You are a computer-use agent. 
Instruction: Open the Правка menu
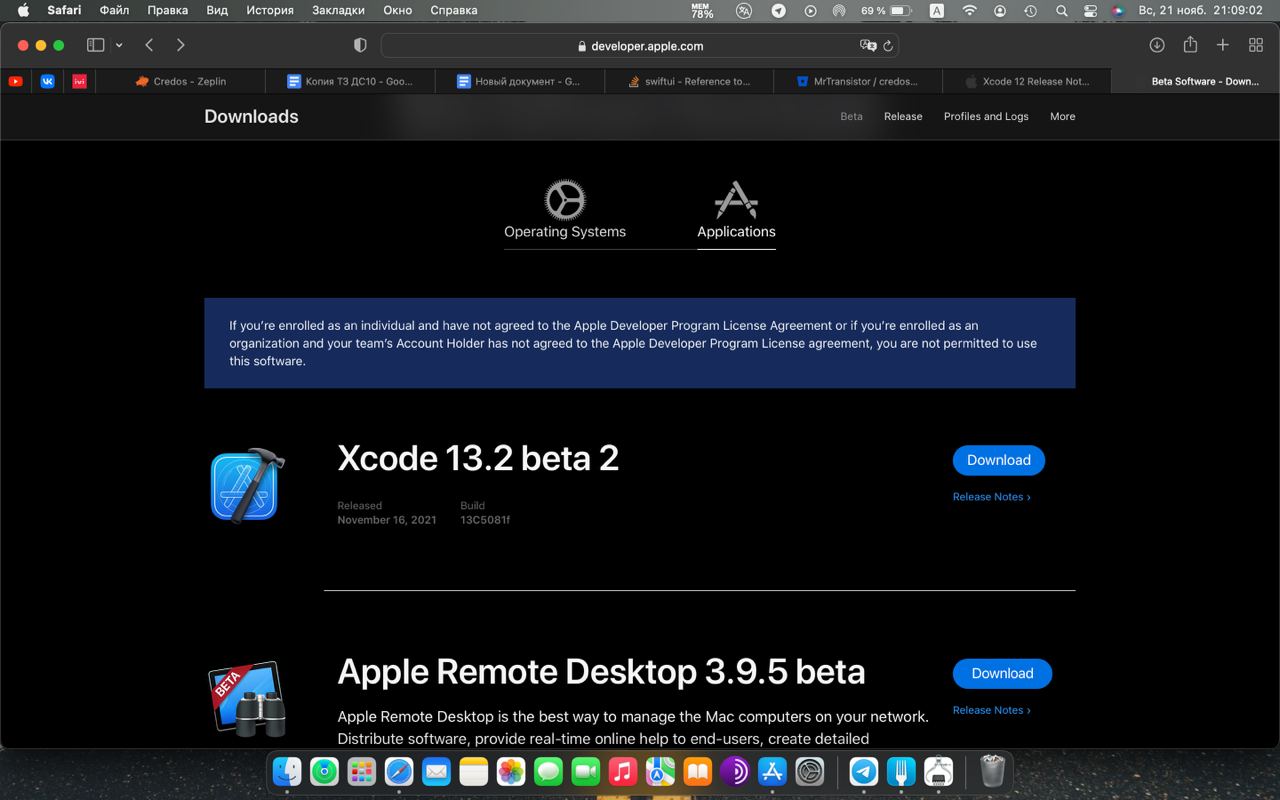(167, 10)
